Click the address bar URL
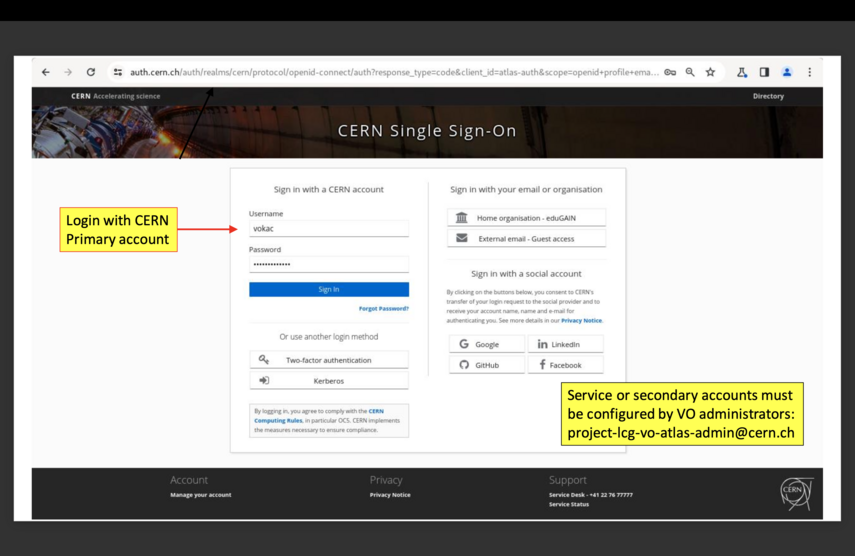Screen dimensions: 855x556 coord(390,72)
